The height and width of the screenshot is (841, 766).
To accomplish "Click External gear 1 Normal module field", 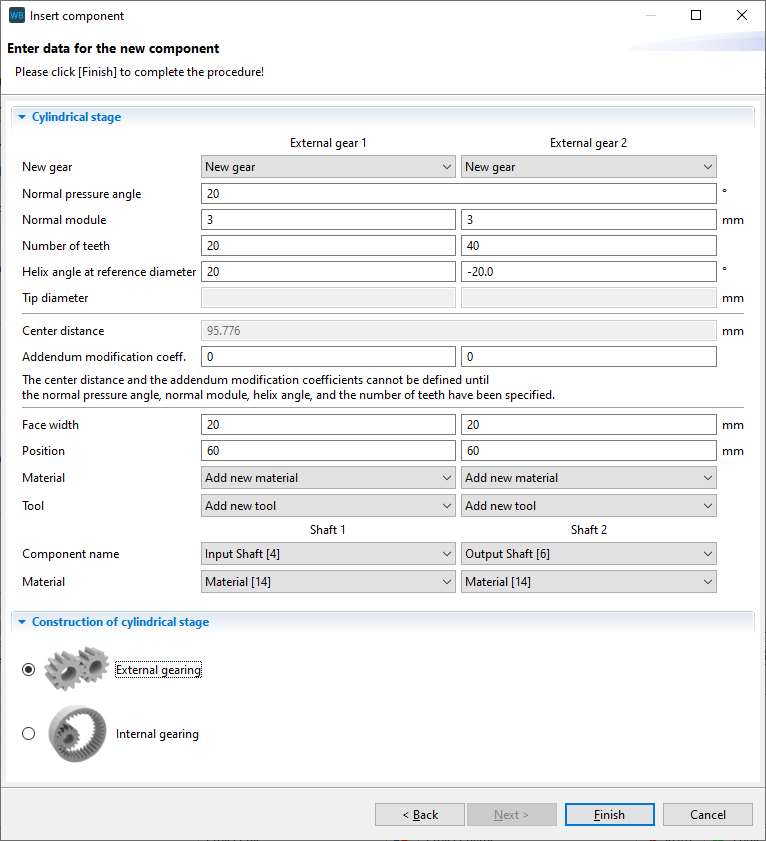I will tap(328, 220).
